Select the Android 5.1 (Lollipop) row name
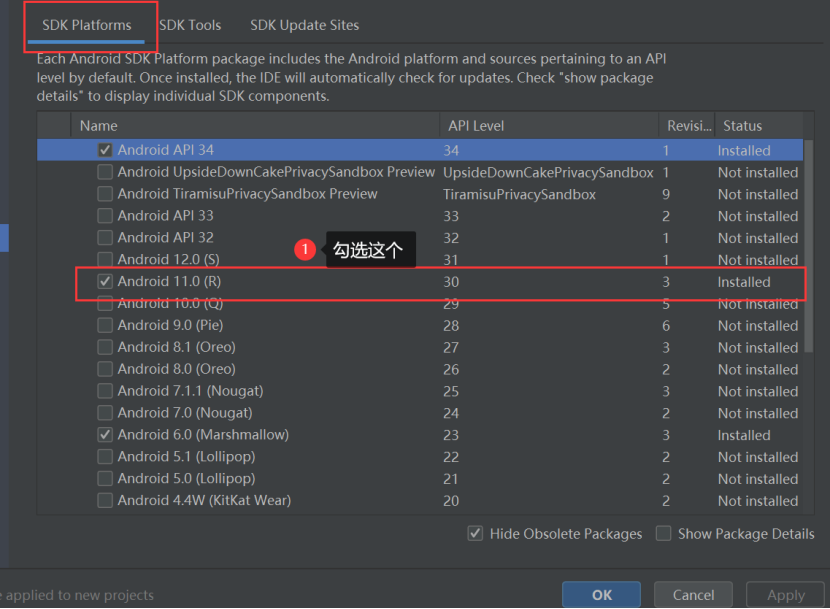Viewport: 830px width, 609px height. 186,456
